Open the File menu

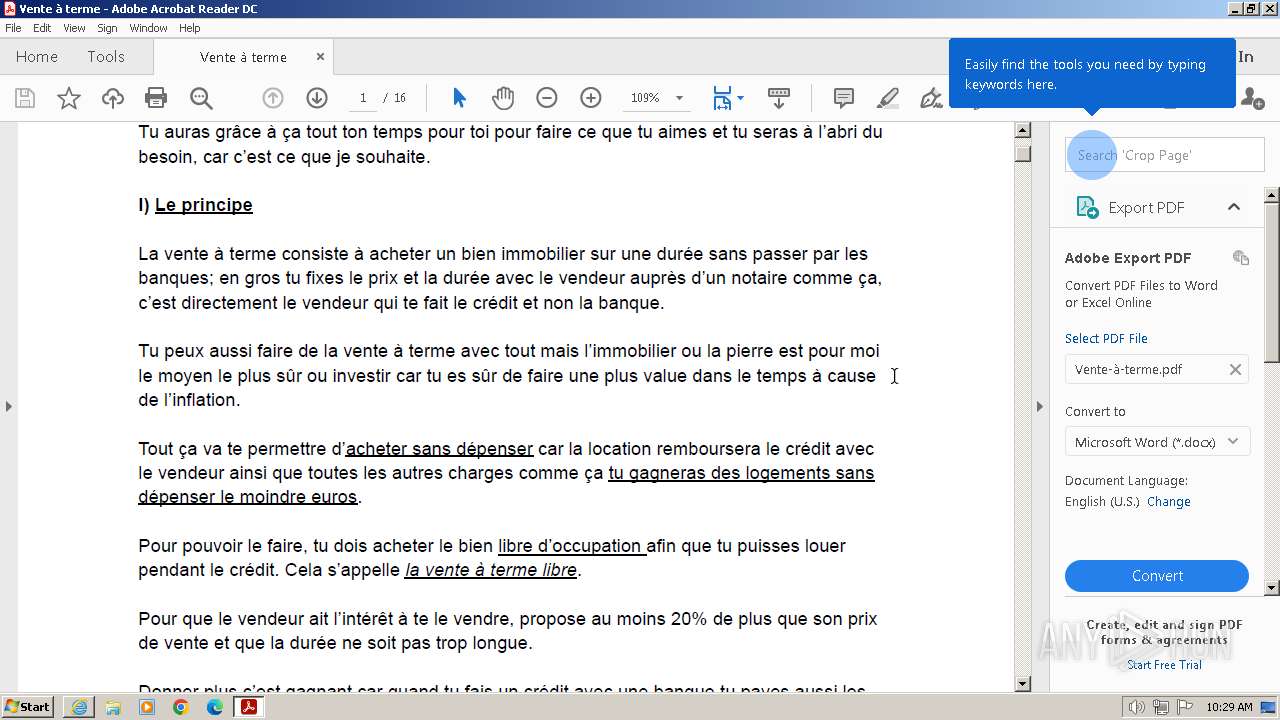click(x=13, y=28)
